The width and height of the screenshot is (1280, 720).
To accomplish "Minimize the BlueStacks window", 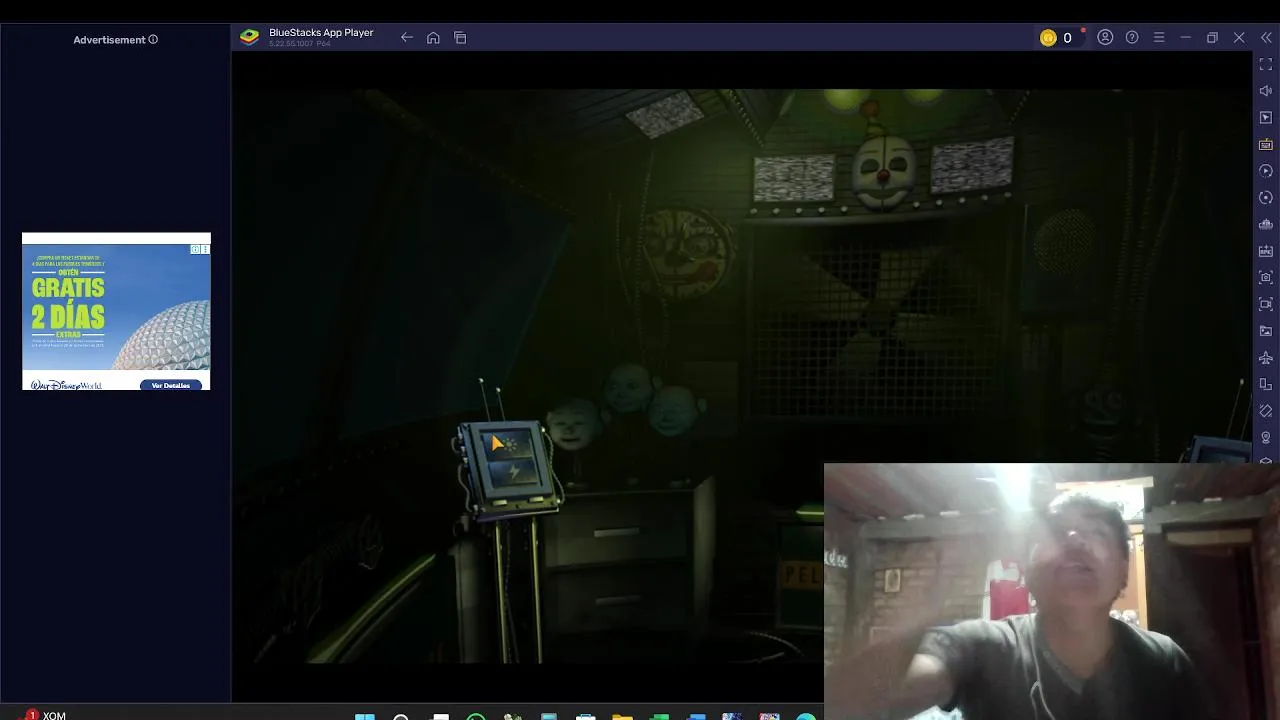I will coord(1185,38).
